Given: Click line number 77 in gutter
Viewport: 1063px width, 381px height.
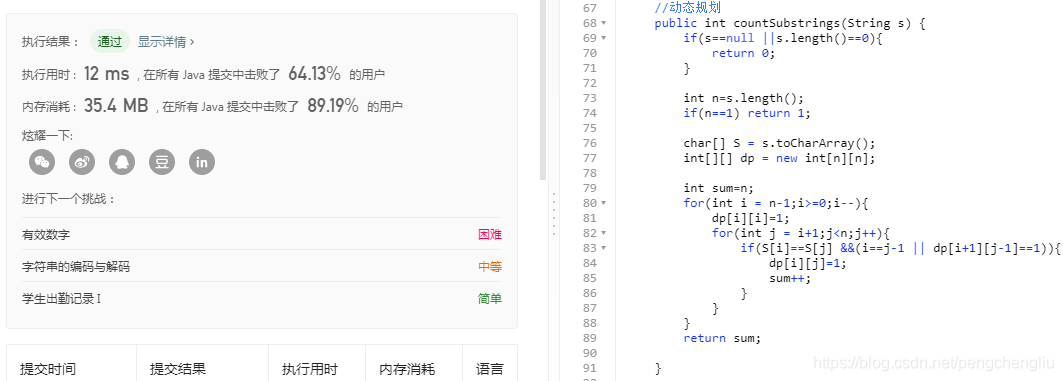Looking at the screenshot, I should [x=589, y=158].
